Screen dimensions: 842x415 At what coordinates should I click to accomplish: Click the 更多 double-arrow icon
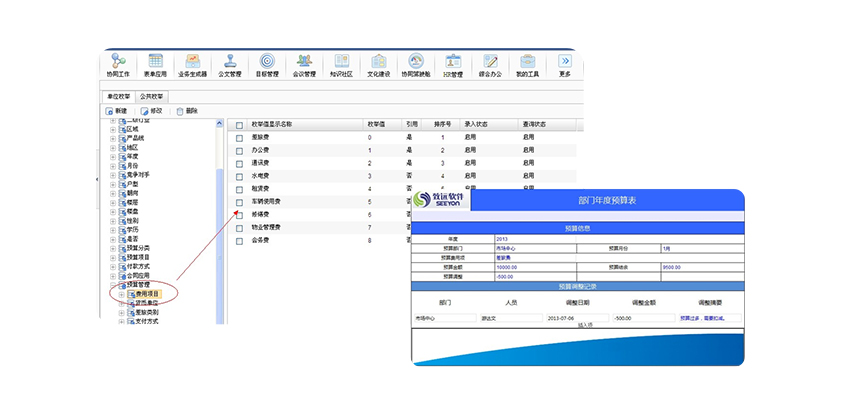point(564,61)
